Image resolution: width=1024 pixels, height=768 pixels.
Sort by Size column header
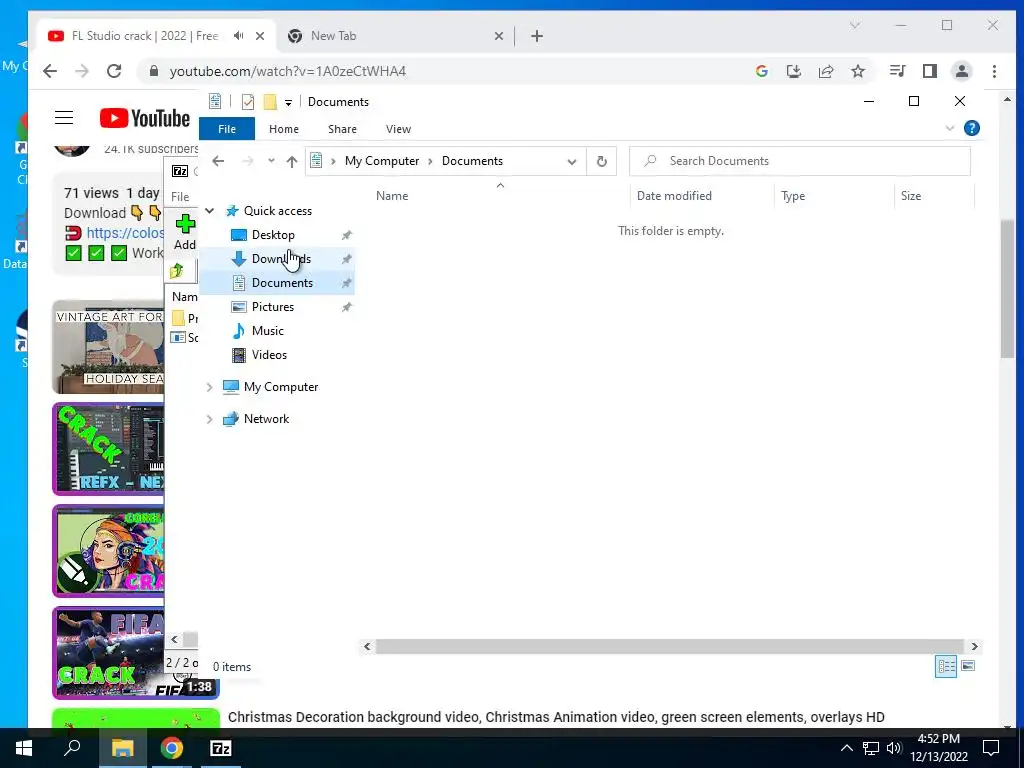tap(910, 195)
